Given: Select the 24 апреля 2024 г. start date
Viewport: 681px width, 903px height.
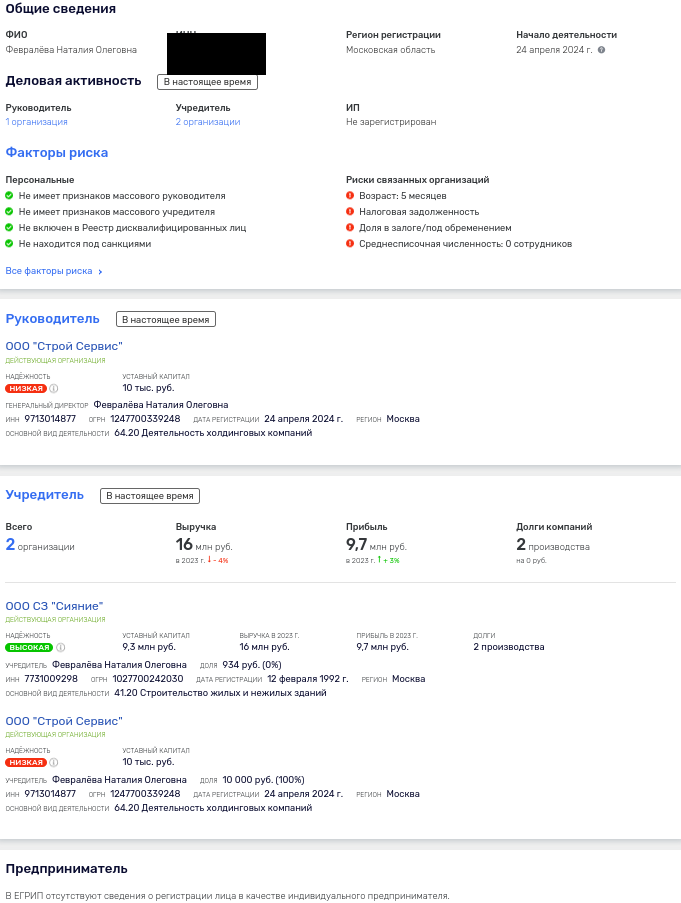Looking at the screenshot, I should pyautogui.click(x=554, y=50).
